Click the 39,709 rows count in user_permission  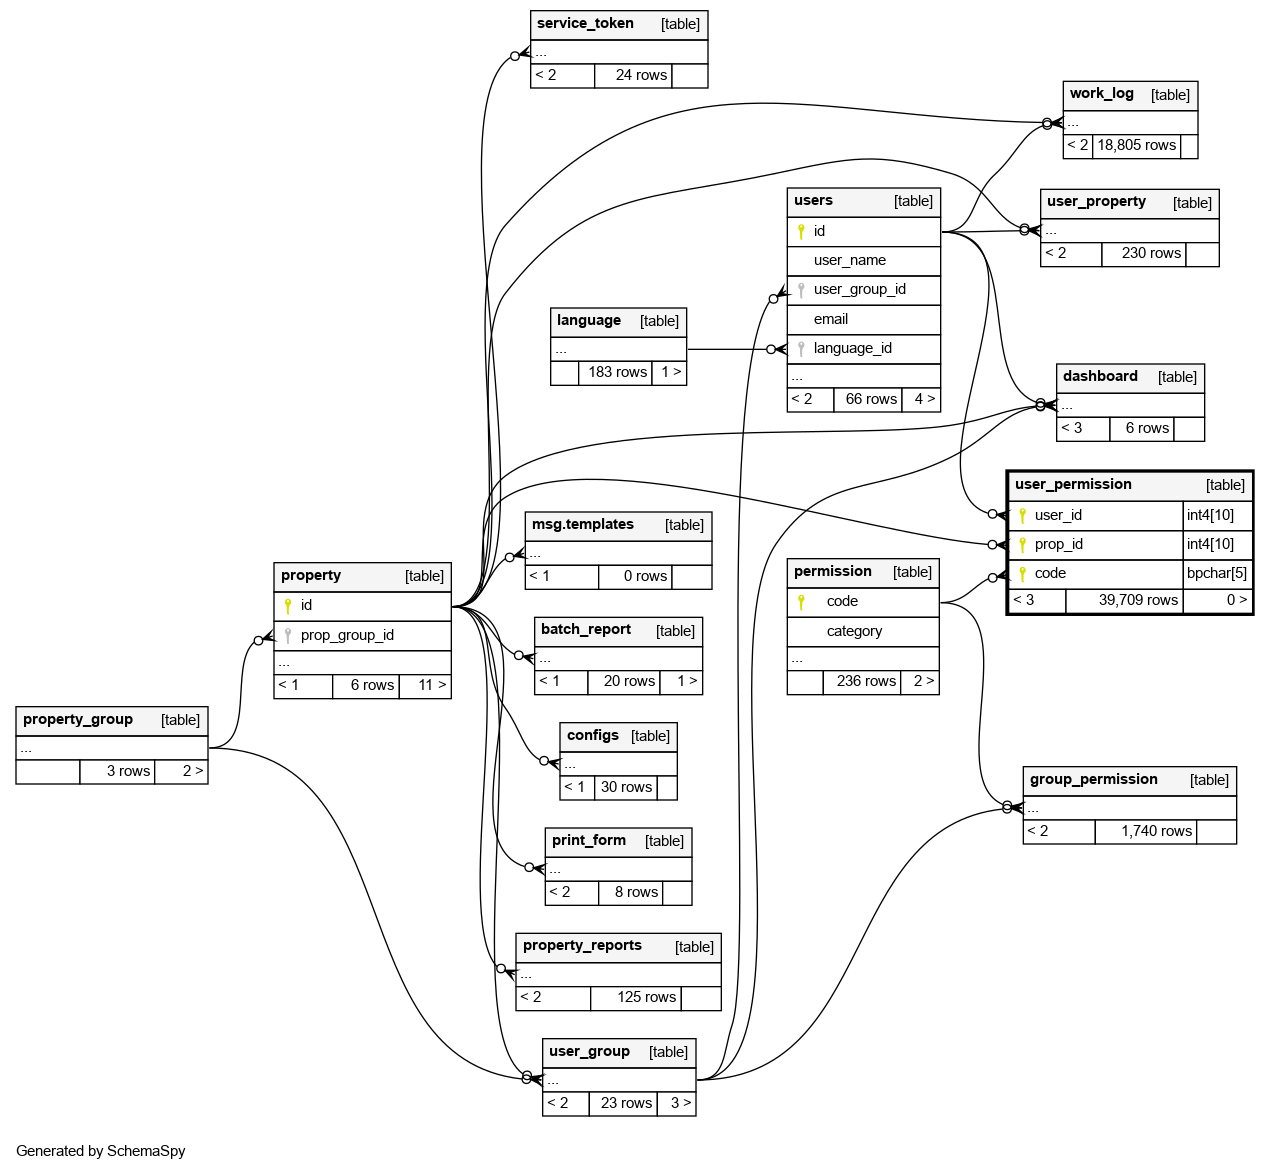[1137, 600]
